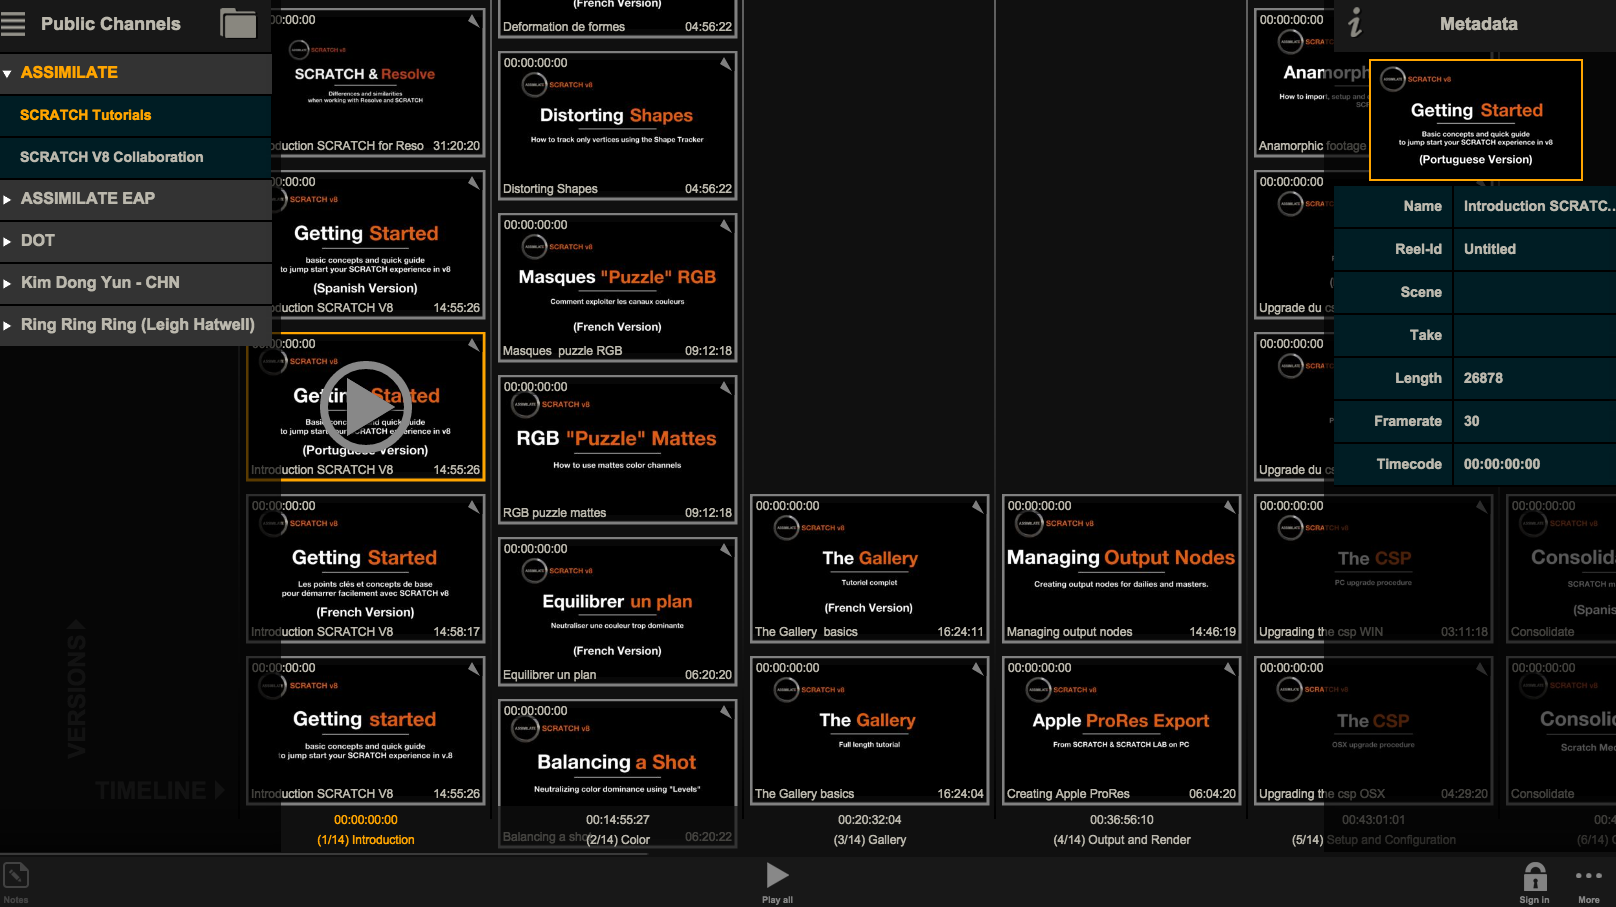Viewport: 1616px width, 907px height.
Task: Open the hamburger menu icon
Action: (13, 24)
